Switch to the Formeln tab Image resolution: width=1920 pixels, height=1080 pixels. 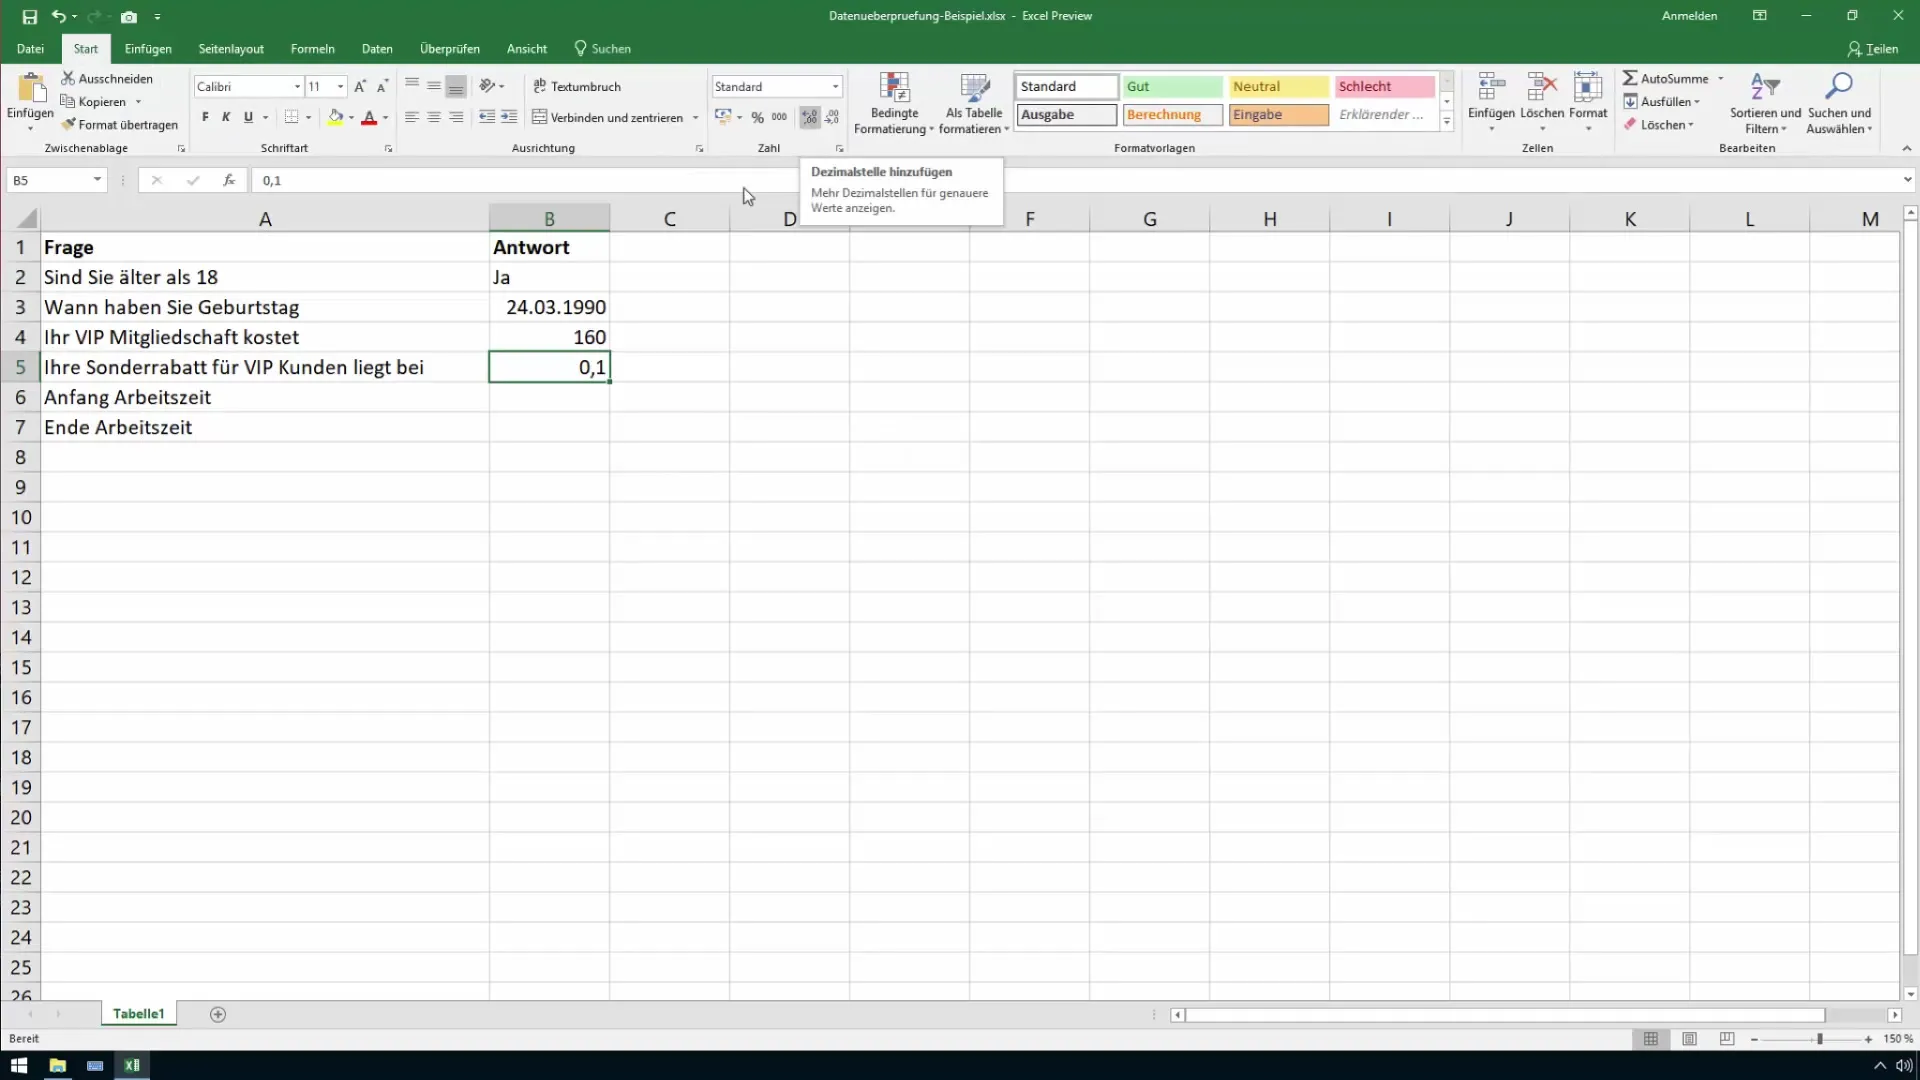point(312,49)
